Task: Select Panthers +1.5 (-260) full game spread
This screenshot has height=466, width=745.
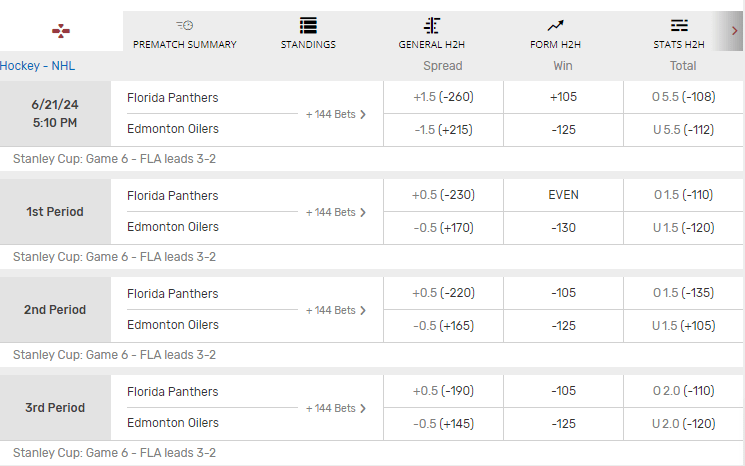Action: tap(443, 98)
